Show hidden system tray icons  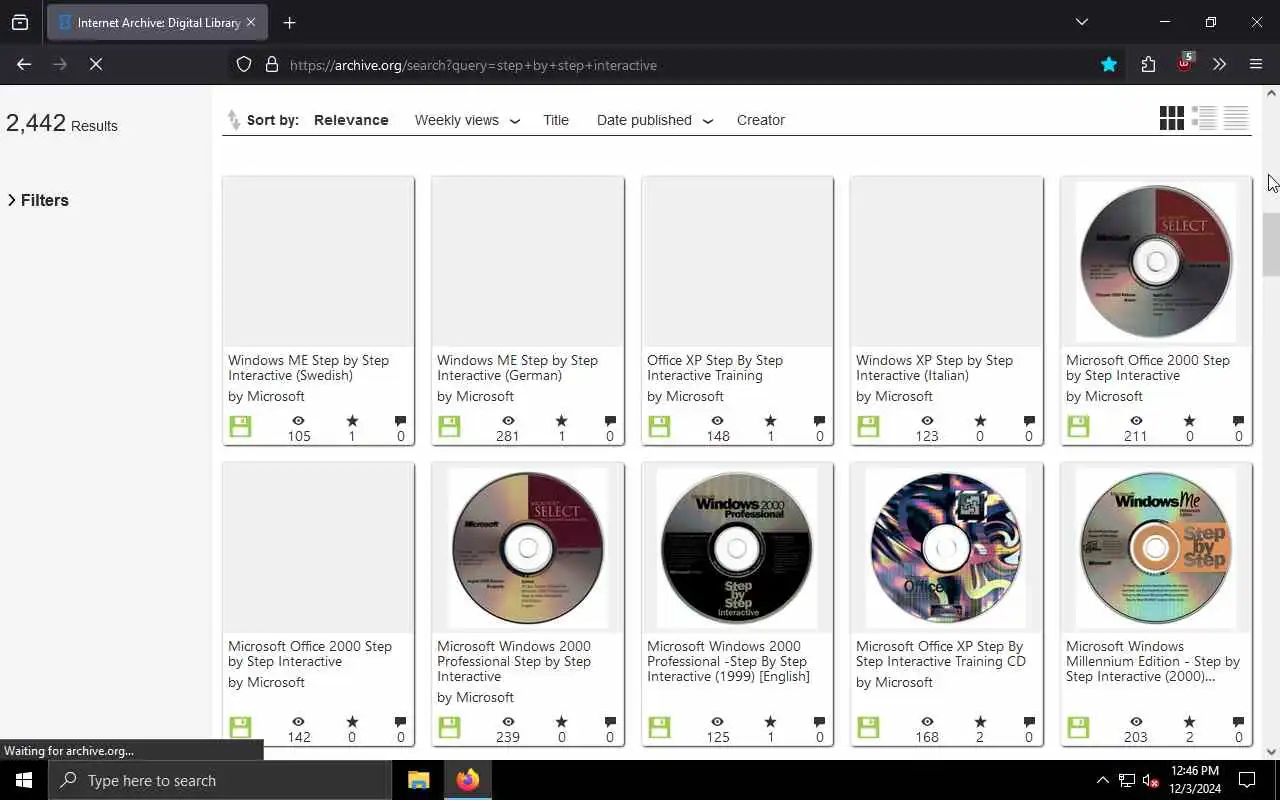[x=1102, y=780]
